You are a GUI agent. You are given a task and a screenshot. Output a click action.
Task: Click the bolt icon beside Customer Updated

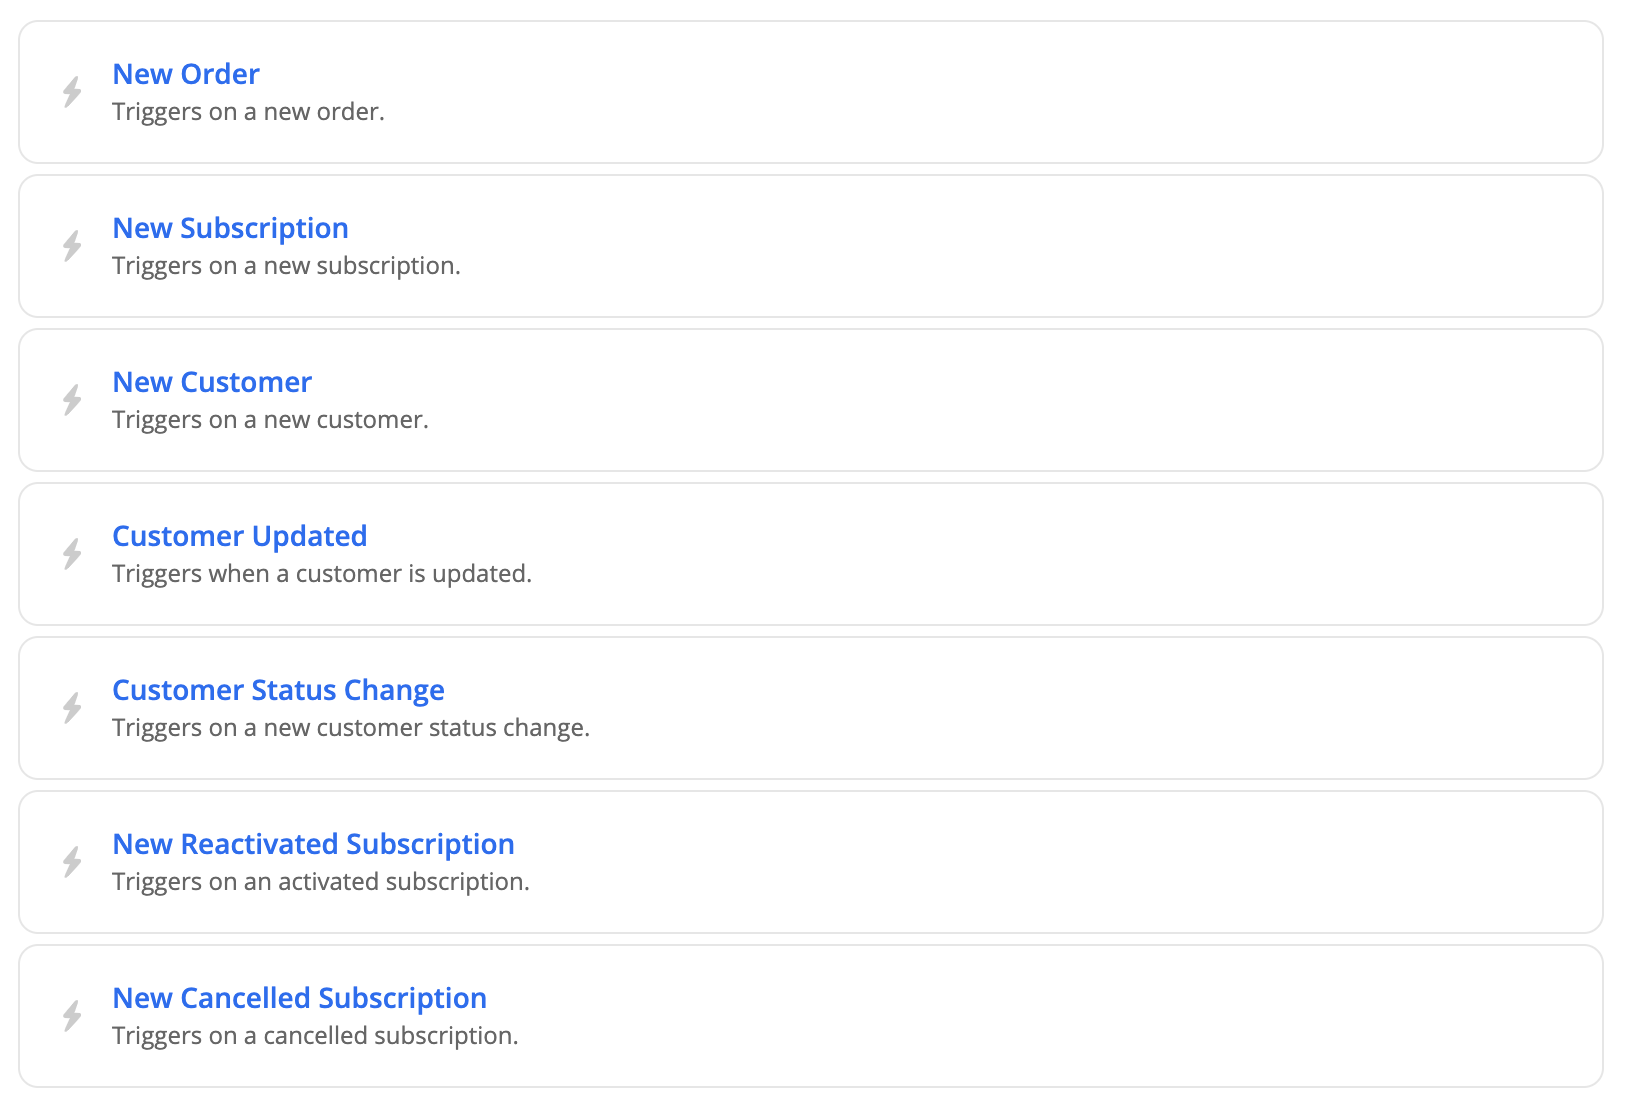tap(72, 554)
